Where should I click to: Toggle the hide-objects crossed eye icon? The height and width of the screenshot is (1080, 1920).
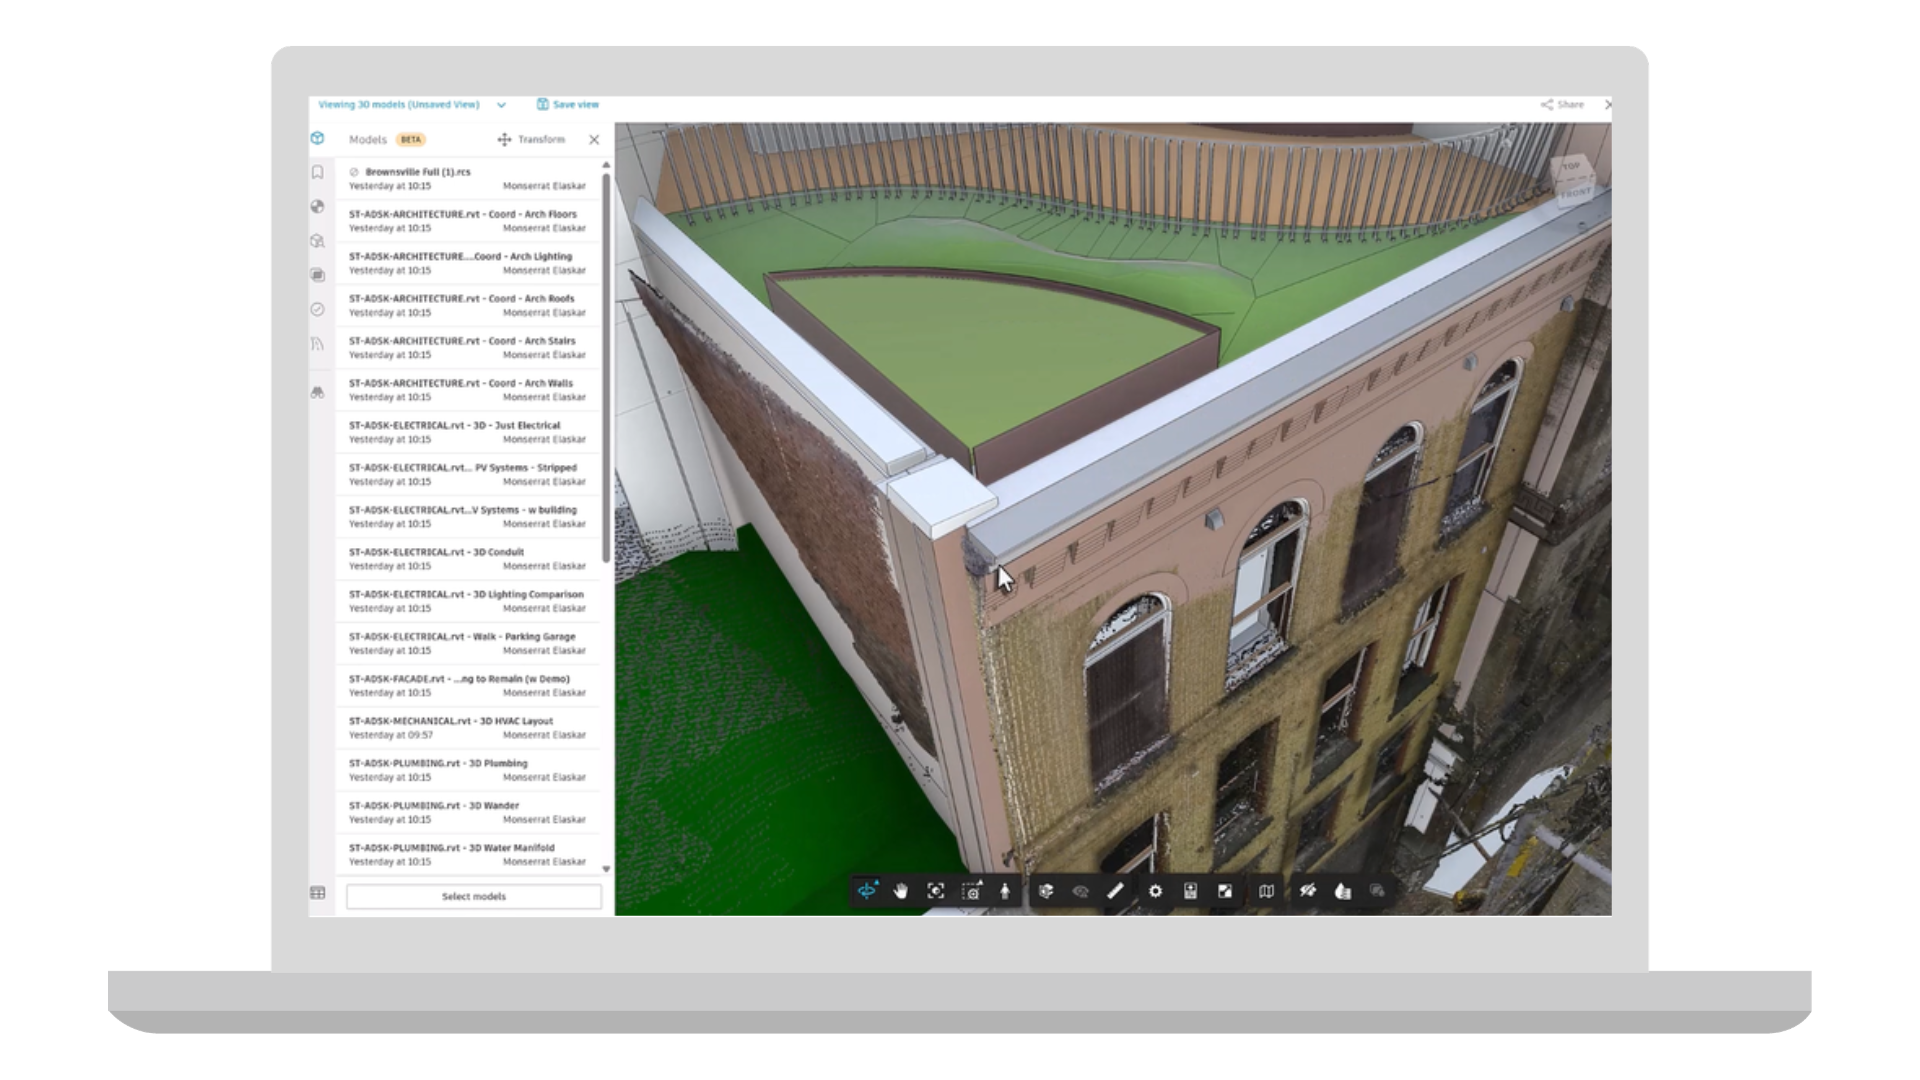point(1308,891)
